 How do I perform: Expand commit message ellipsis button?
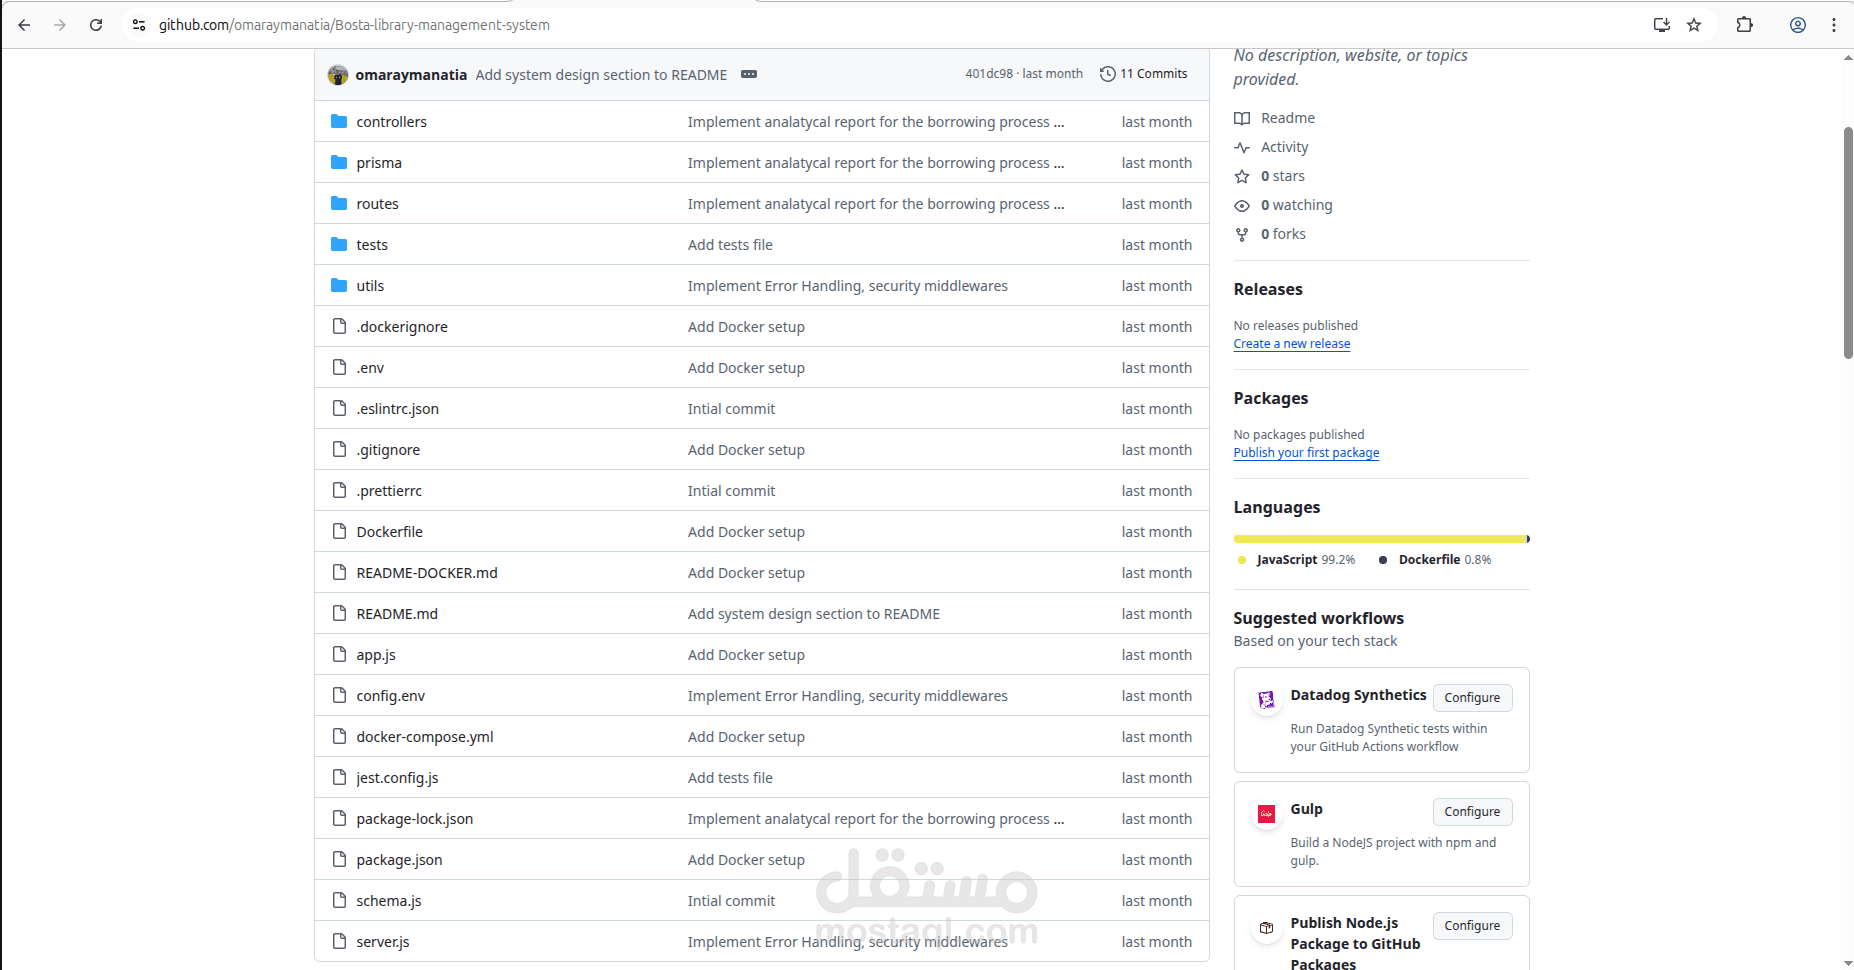pos(749,74)
